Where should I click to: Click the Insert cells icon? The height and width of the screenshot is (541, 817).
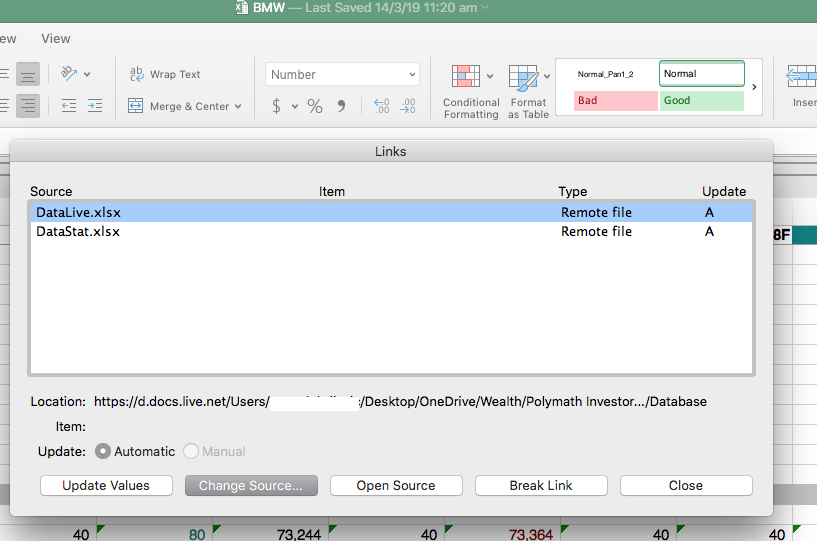[x=801, y=77]
